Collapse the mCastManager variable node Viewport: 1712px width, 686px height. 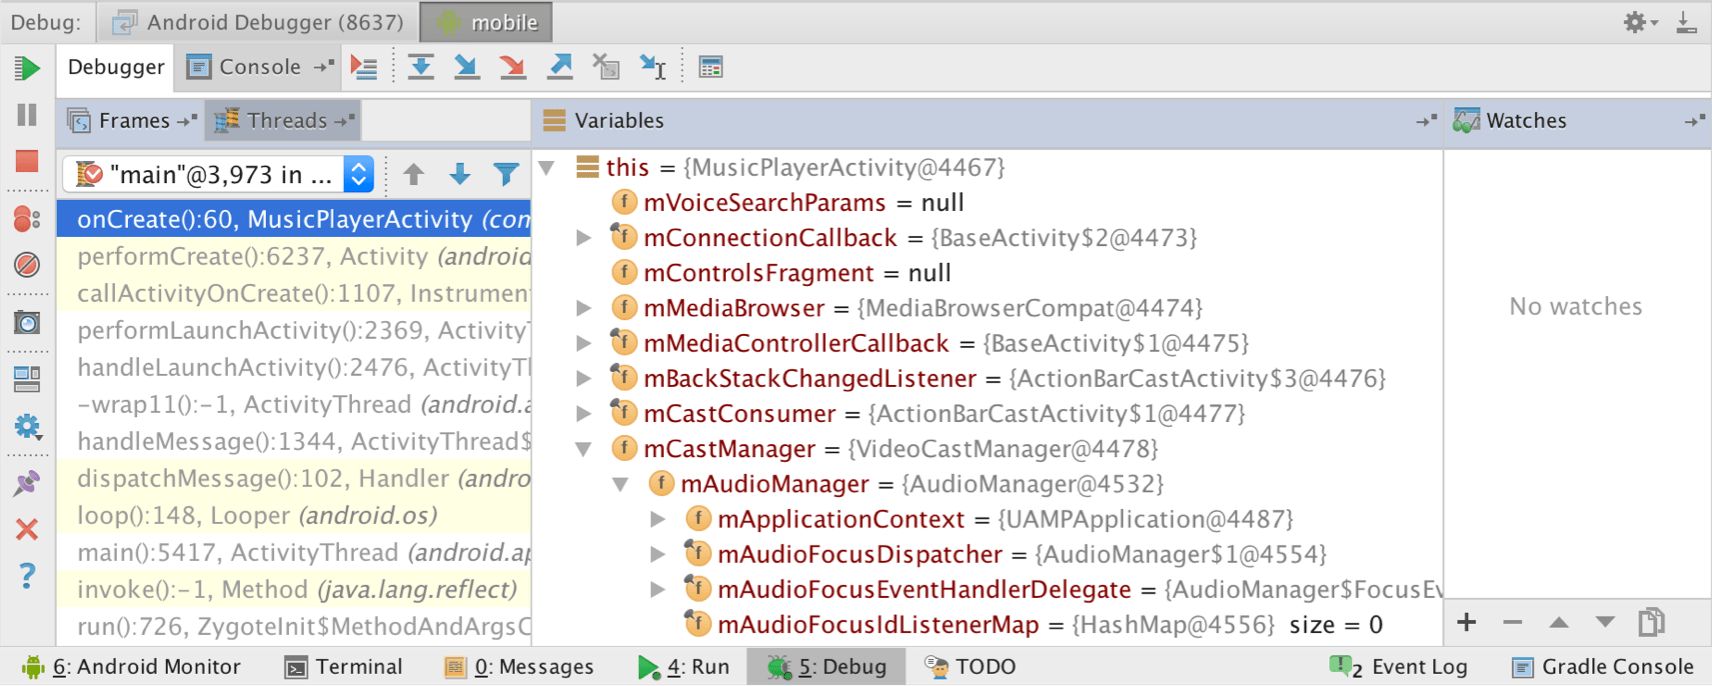(x=584, y=450)
